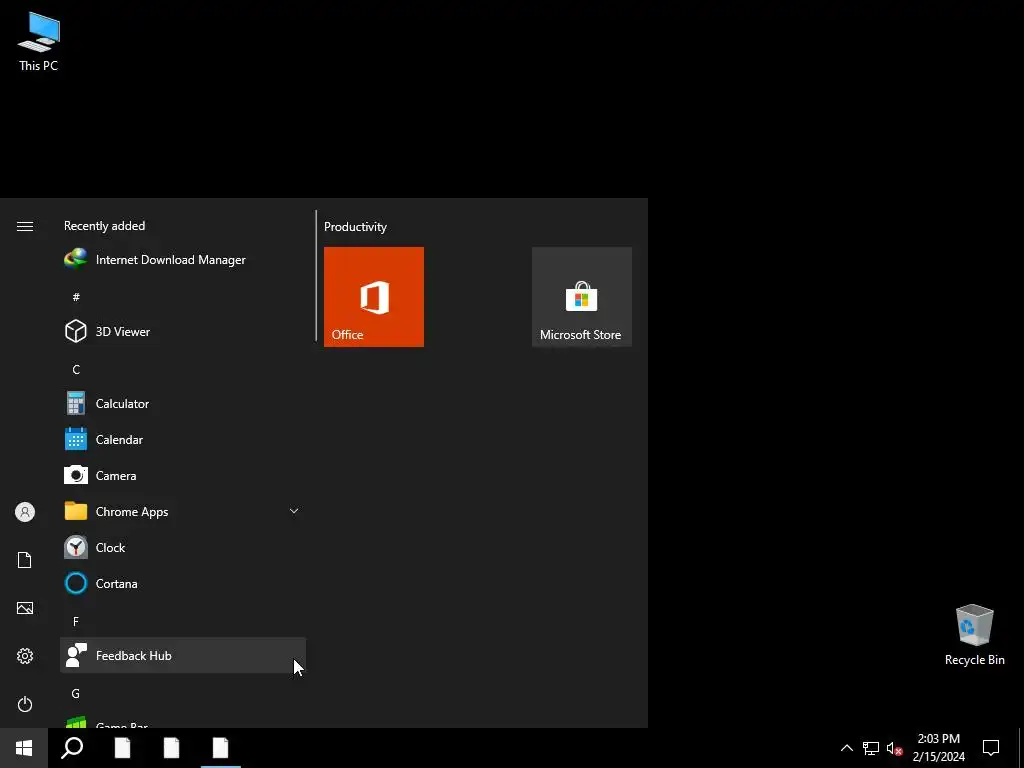
Task: Launch Cortana from the app list
Action: (183, 583)
